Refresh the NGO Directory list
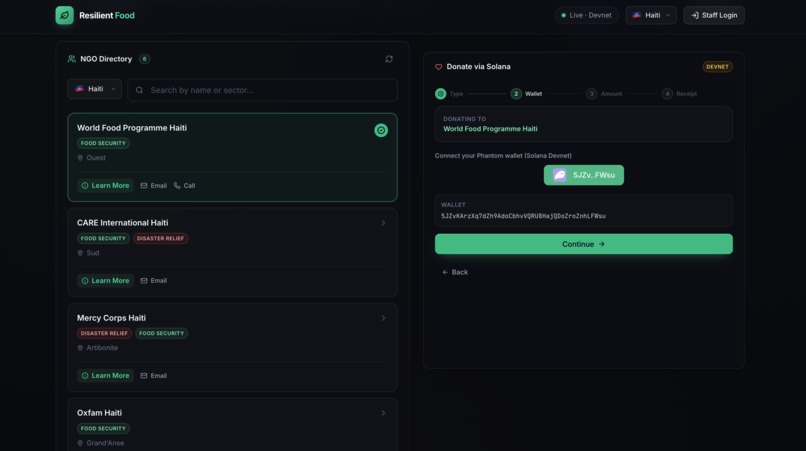 [389, 59]
